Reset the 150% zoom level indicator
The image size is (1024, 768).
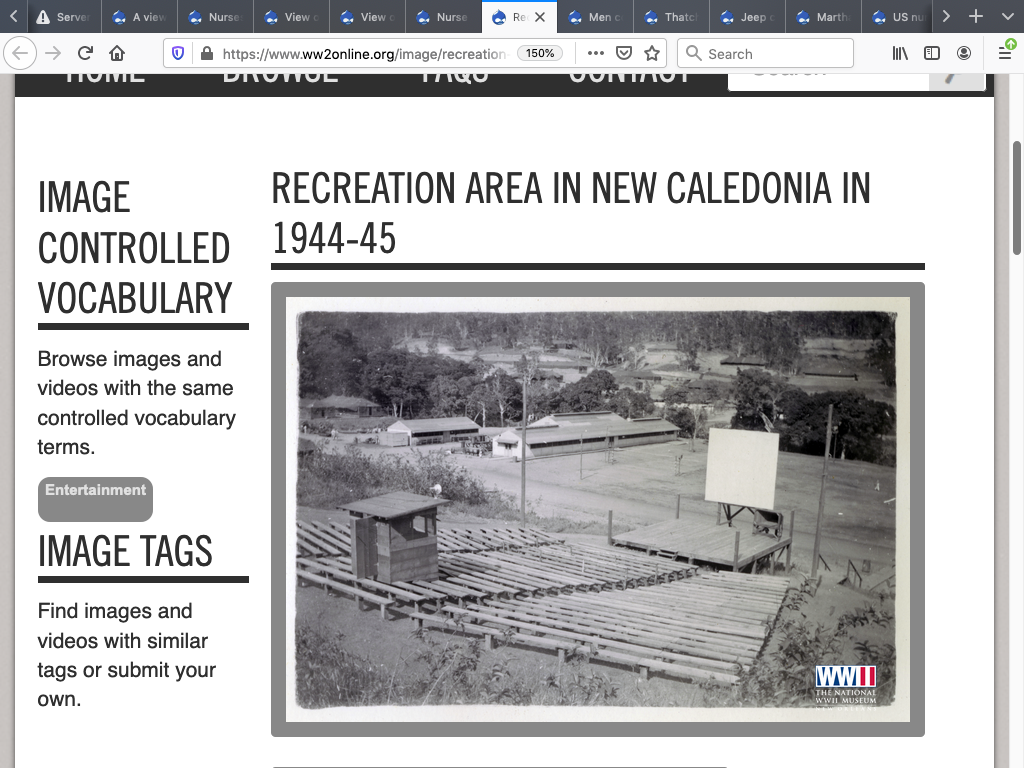(540, 54)
